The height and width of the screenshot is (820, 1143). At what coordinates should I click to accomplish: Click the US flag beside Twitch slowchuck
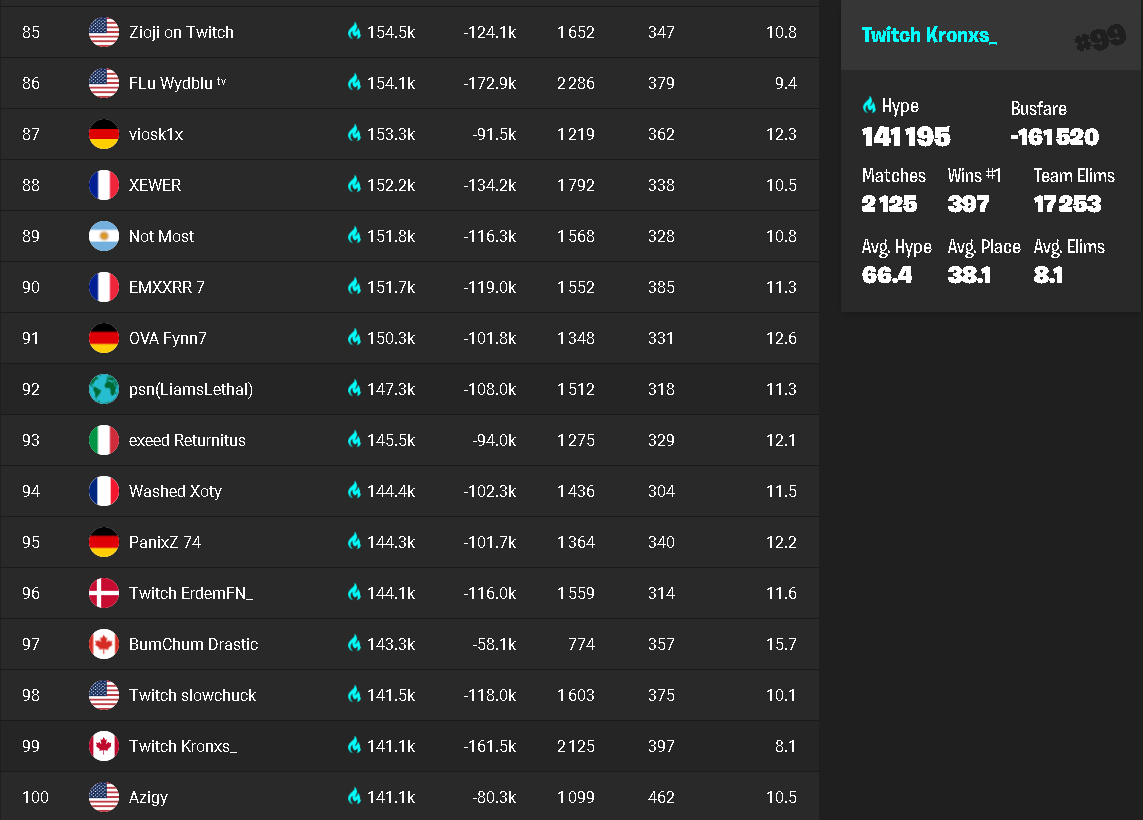104,695
